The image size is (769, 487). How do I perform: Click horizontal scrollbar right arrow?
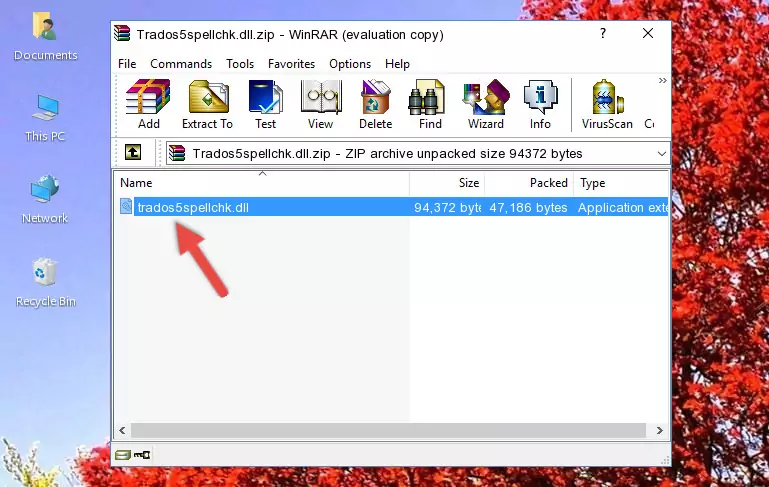660,430
